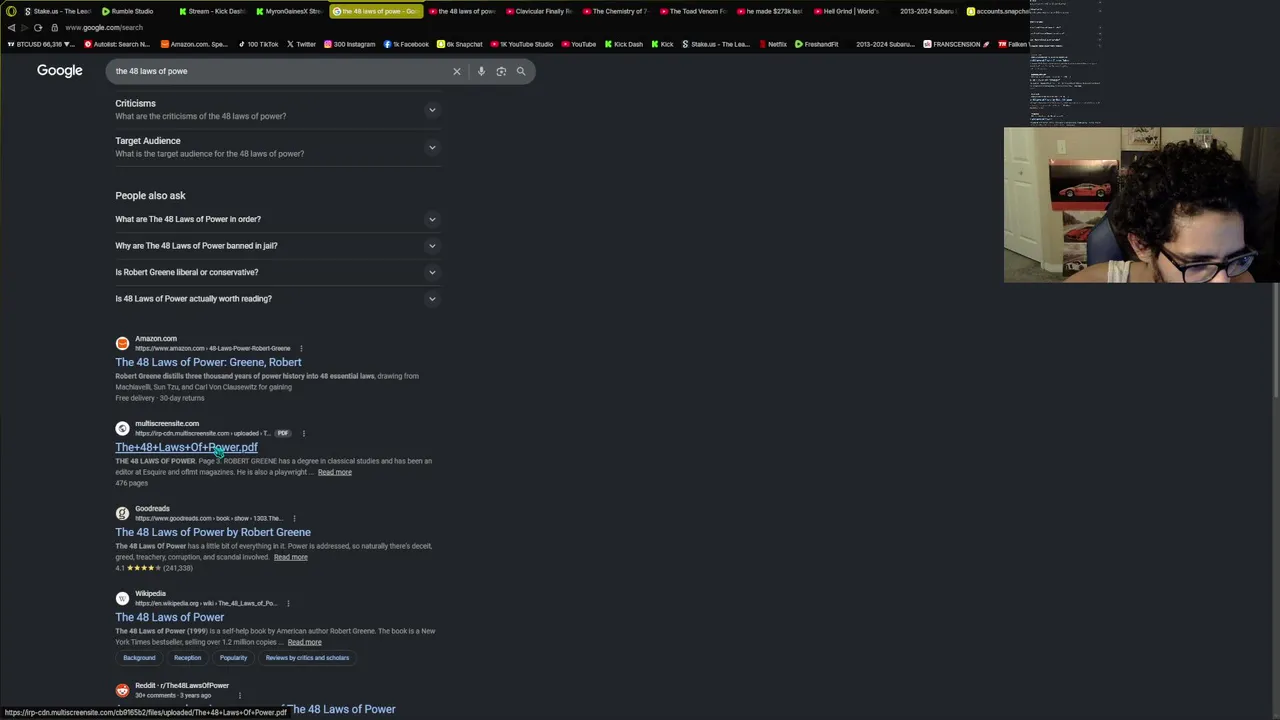Screen dimensions: 1280x720
Task: Select the Background chip under Wikipedia
Action: click(x=139, y=658)
